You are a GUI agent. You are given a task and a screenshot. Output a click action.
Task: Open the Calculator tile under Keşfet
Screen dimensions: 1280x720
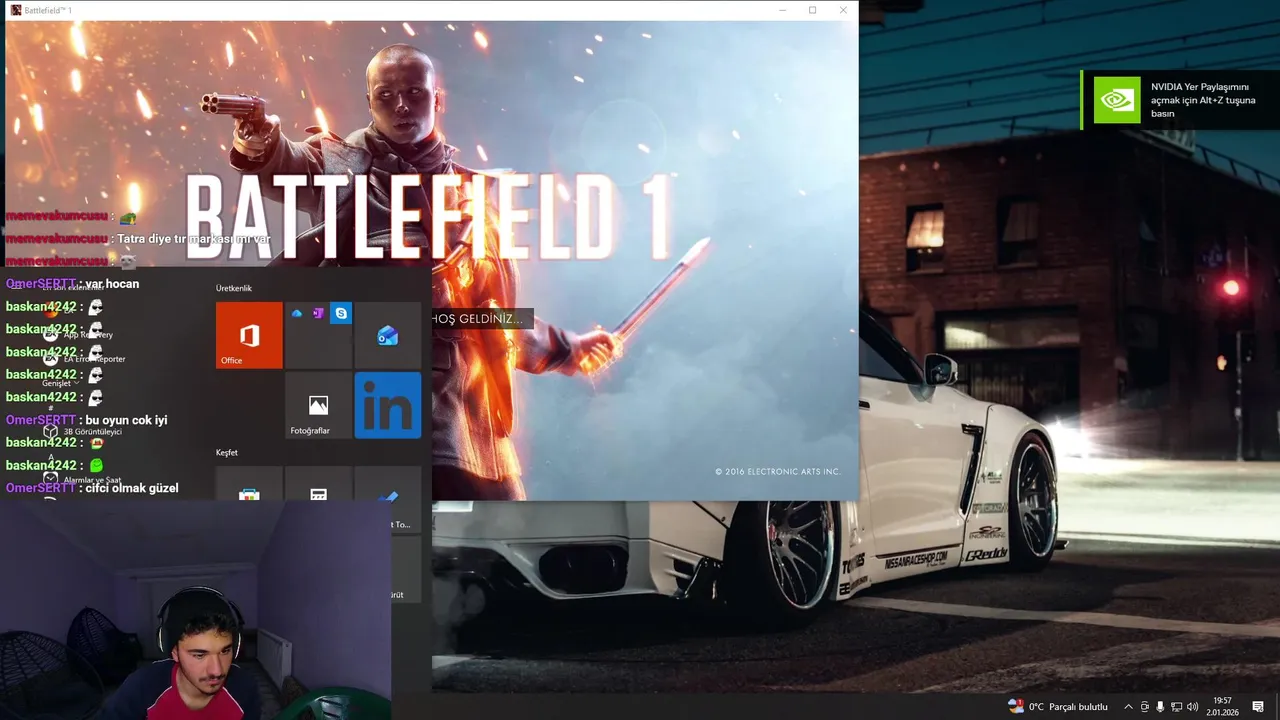(318, 484)
